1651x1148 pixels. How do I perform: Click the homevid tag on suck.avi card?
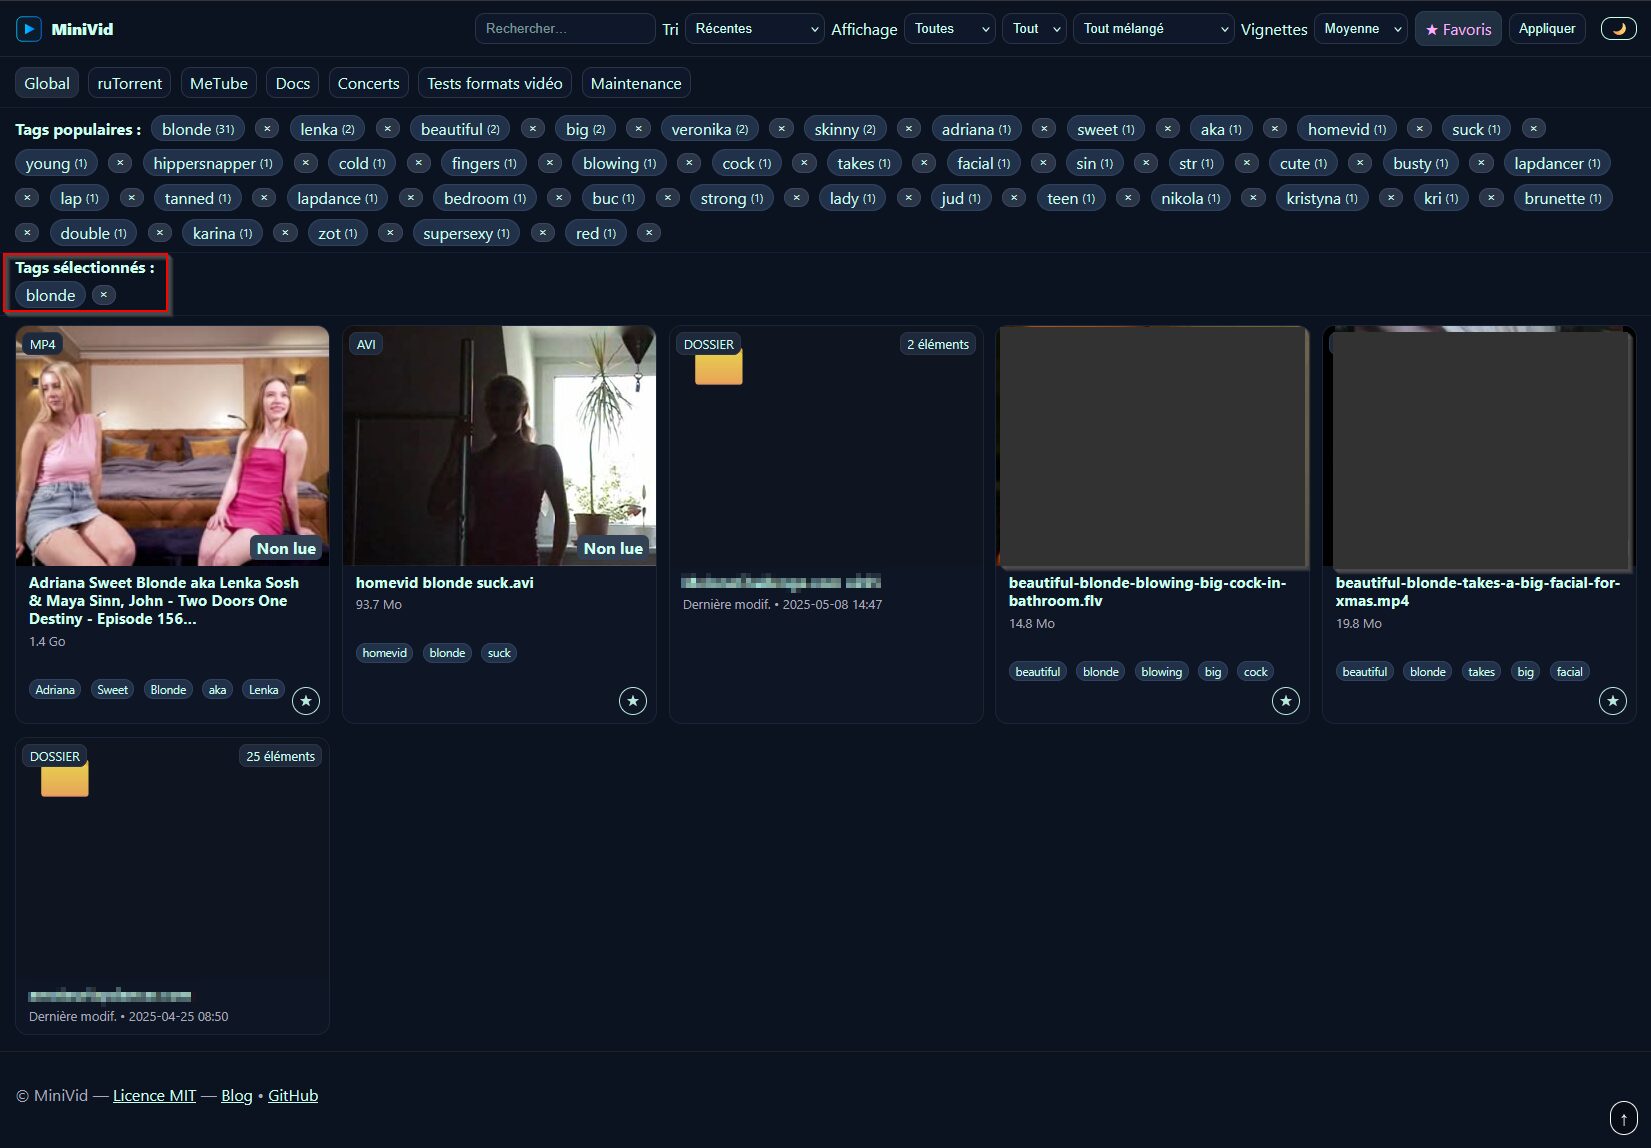pyautogui.click(x=384, y=653)
